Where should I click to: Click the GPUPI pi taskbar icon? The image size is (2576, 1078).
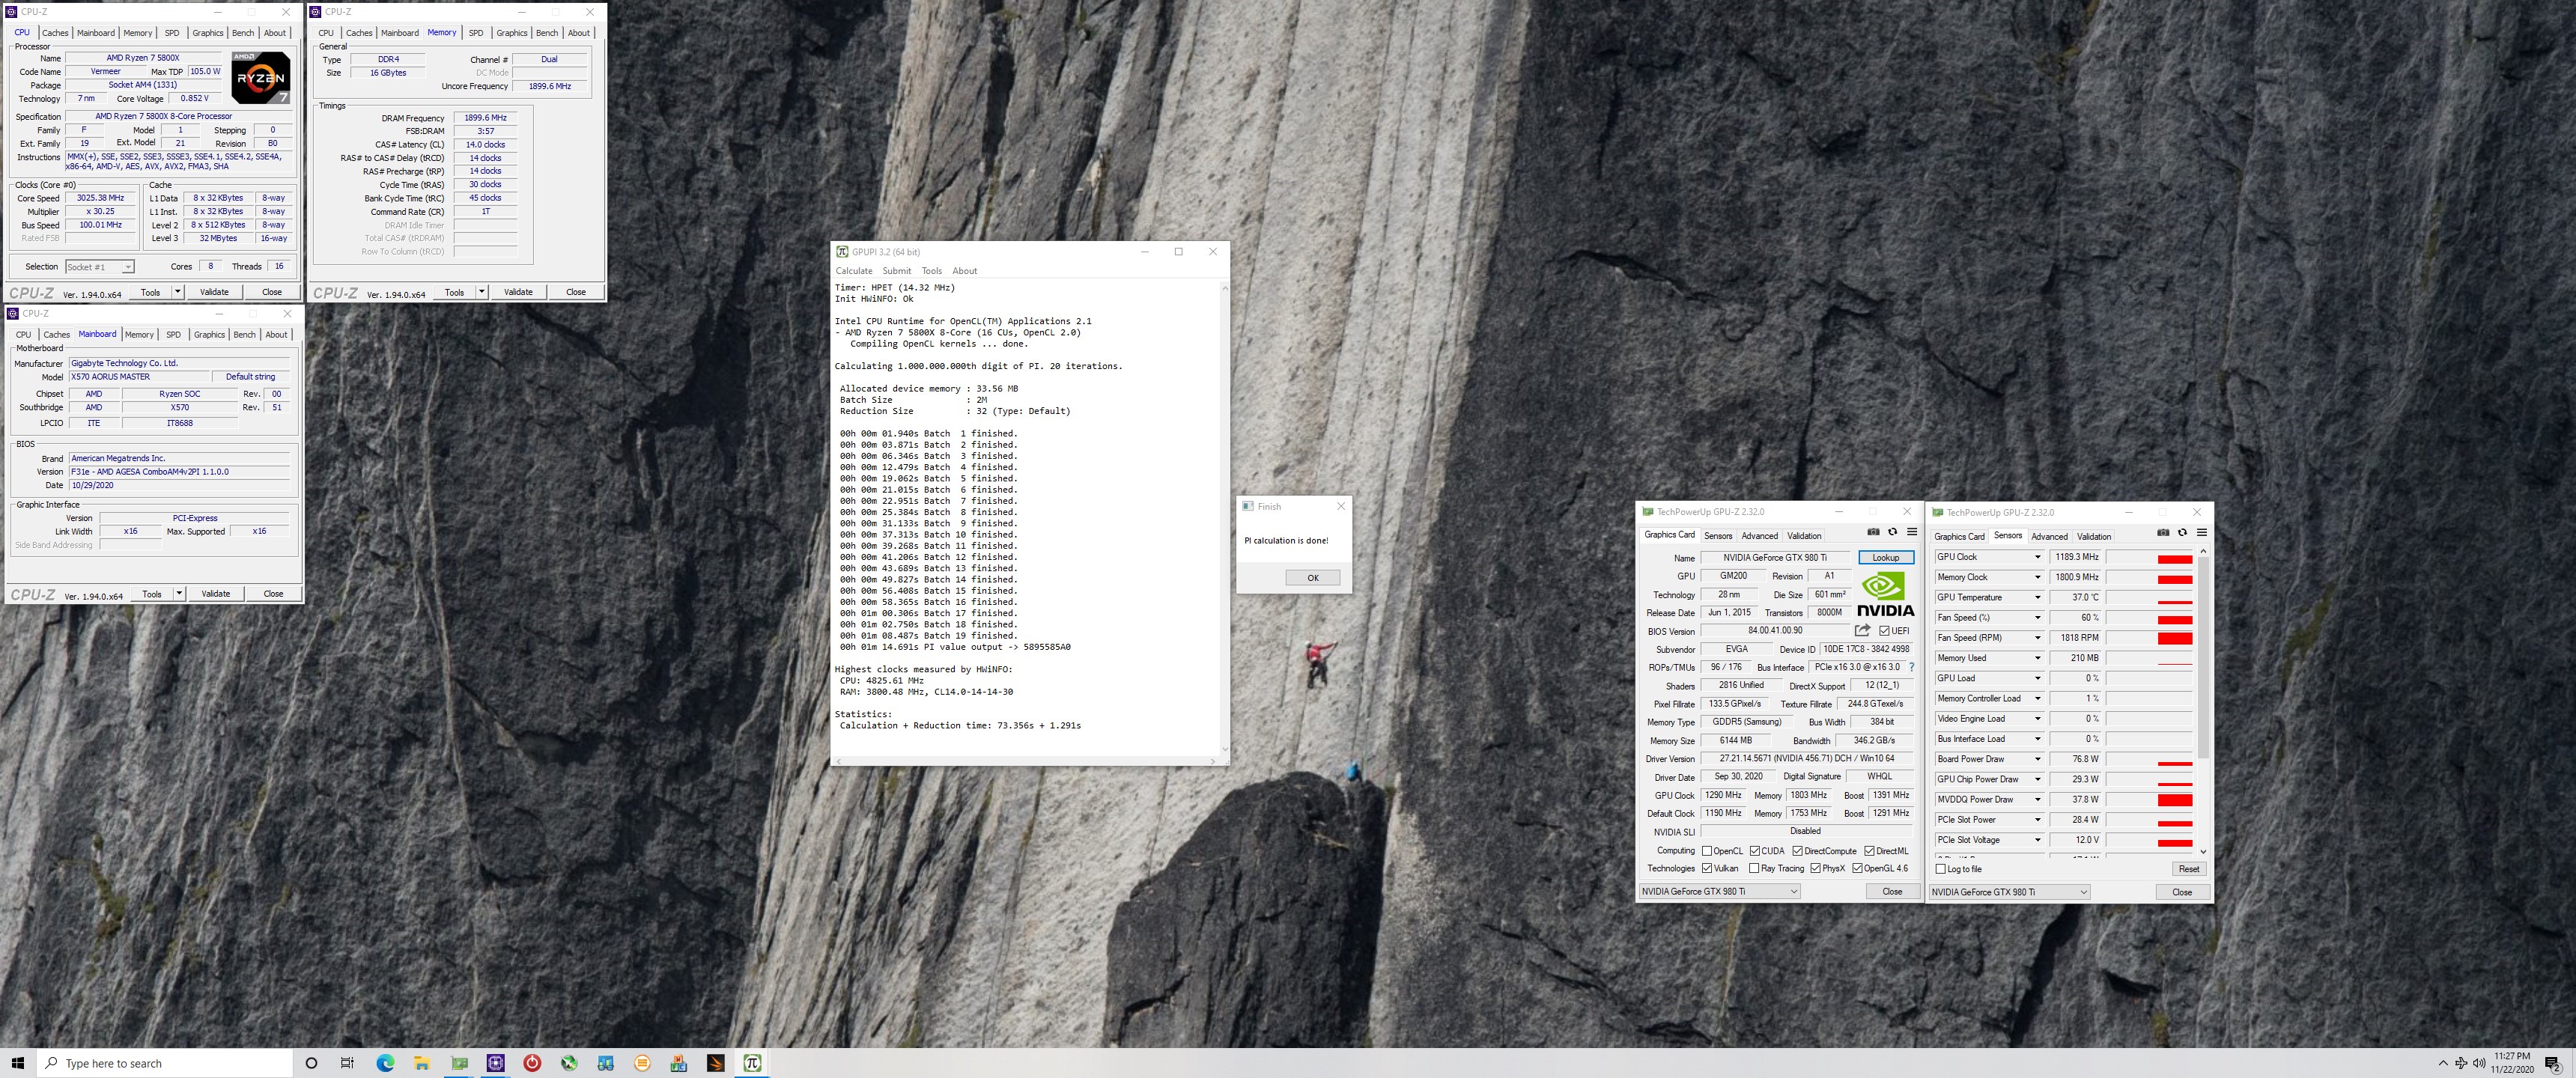752,1063
